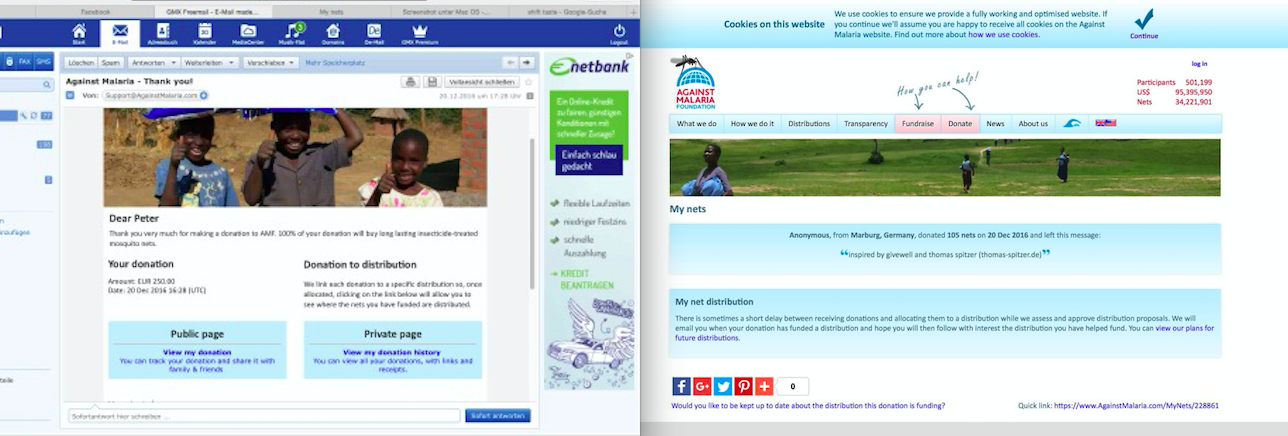Open the How we do it menu
Screen dimensions: 1288x436
coord(752,123)
